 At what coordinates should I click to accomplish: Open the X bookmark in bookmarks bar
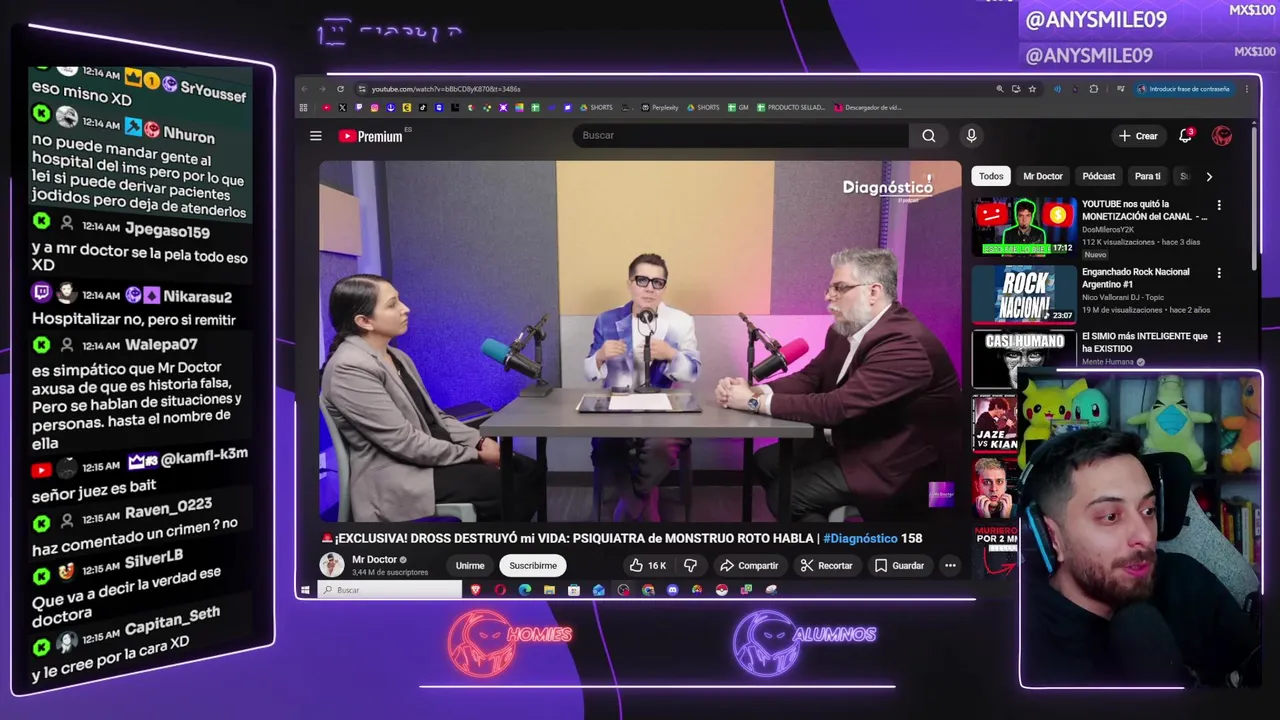tap(342, 107)
